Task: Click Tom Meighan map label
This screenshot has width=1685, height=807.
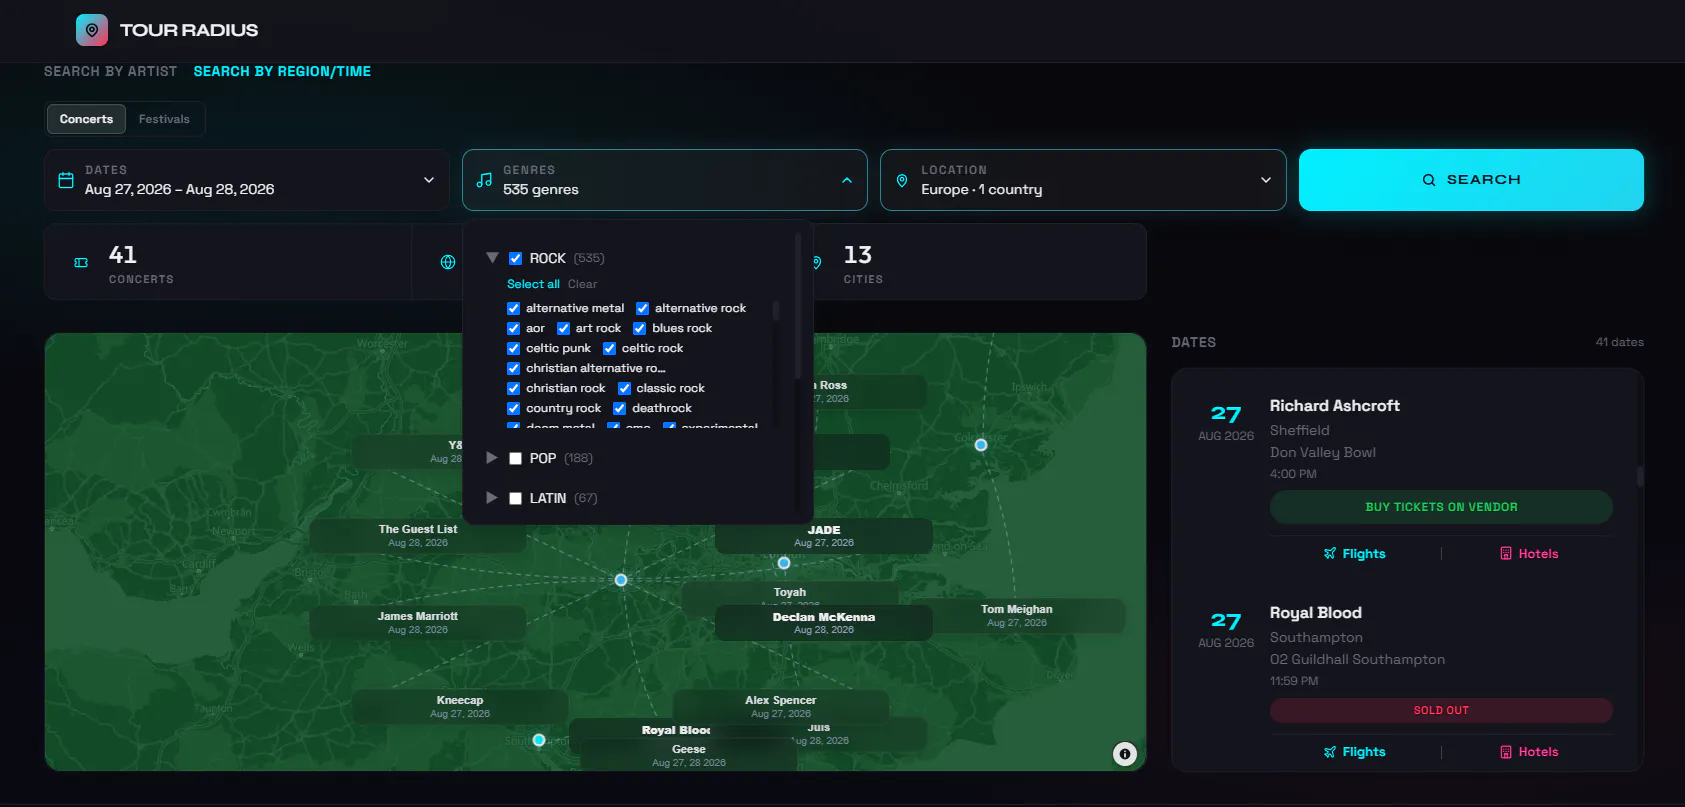Action: tap(1017, 615)
